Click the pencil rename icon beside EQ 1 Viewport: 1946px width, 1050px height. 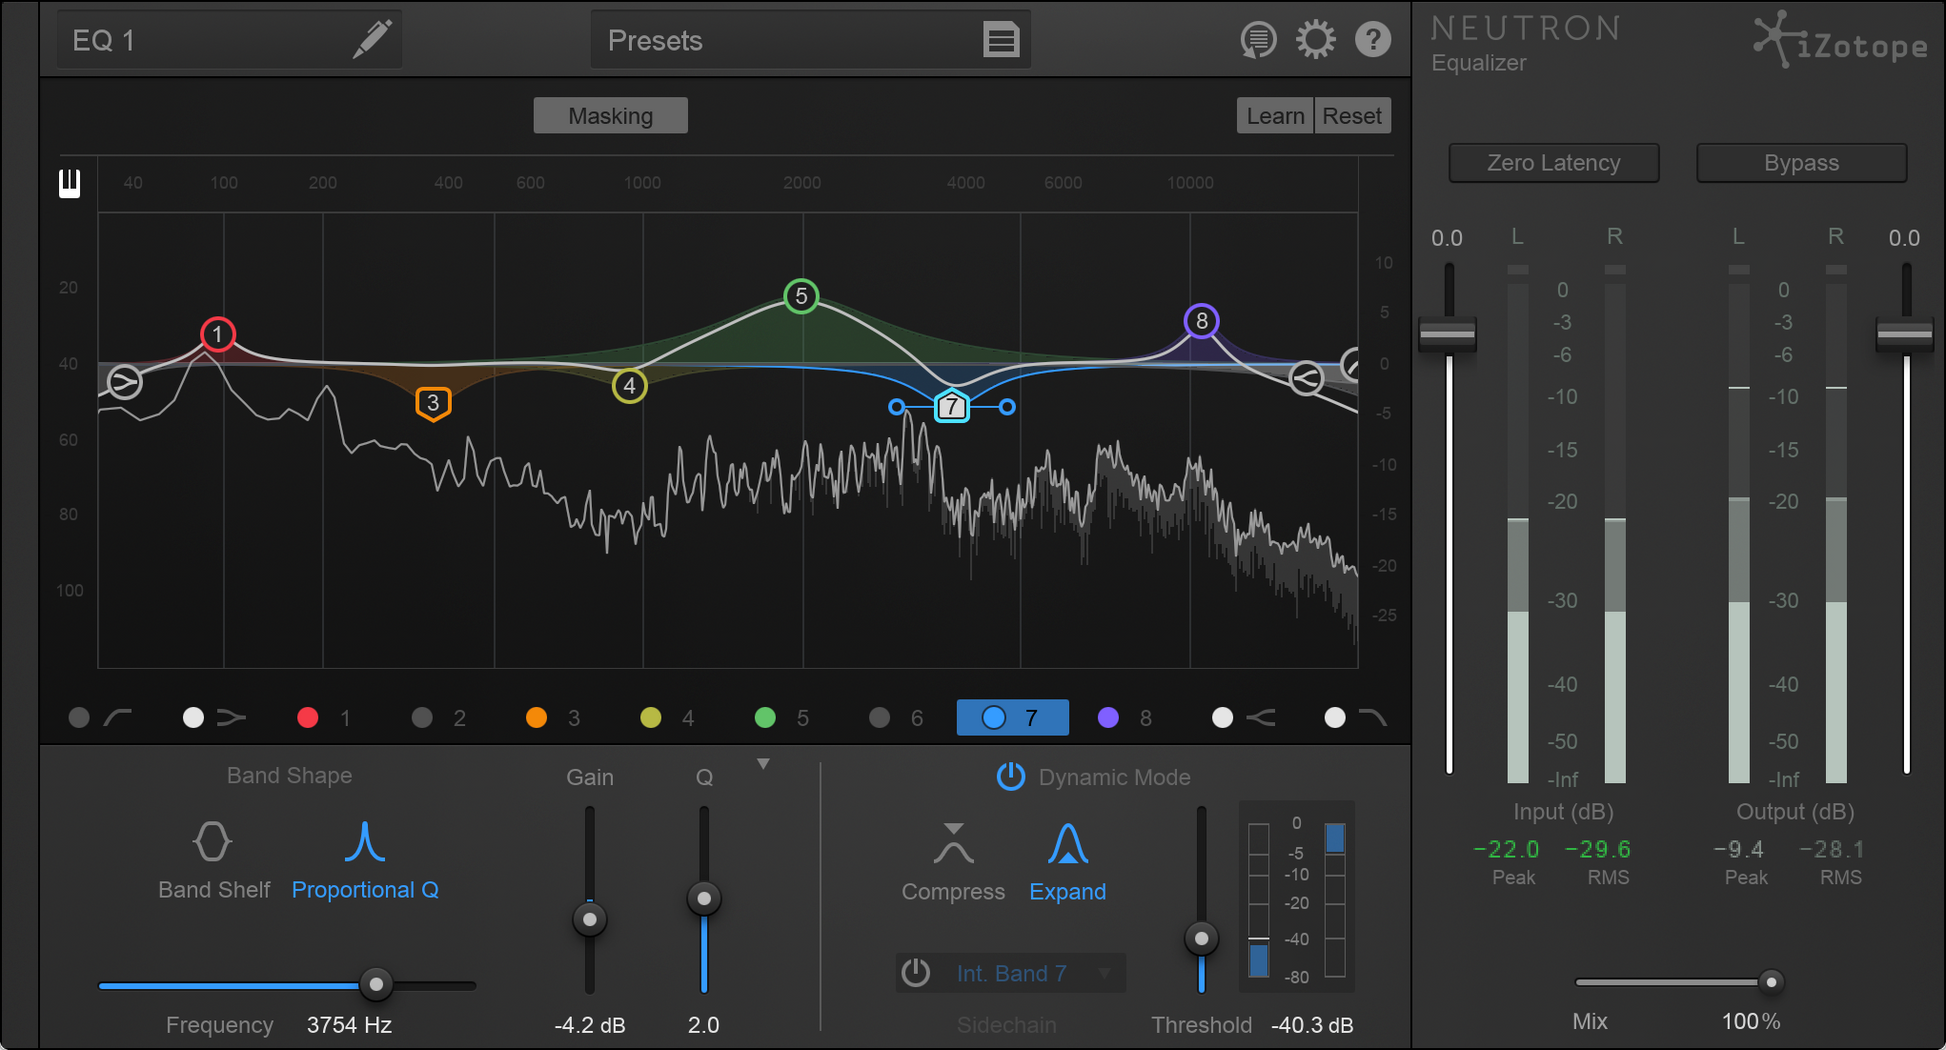(x=371, y=40)
